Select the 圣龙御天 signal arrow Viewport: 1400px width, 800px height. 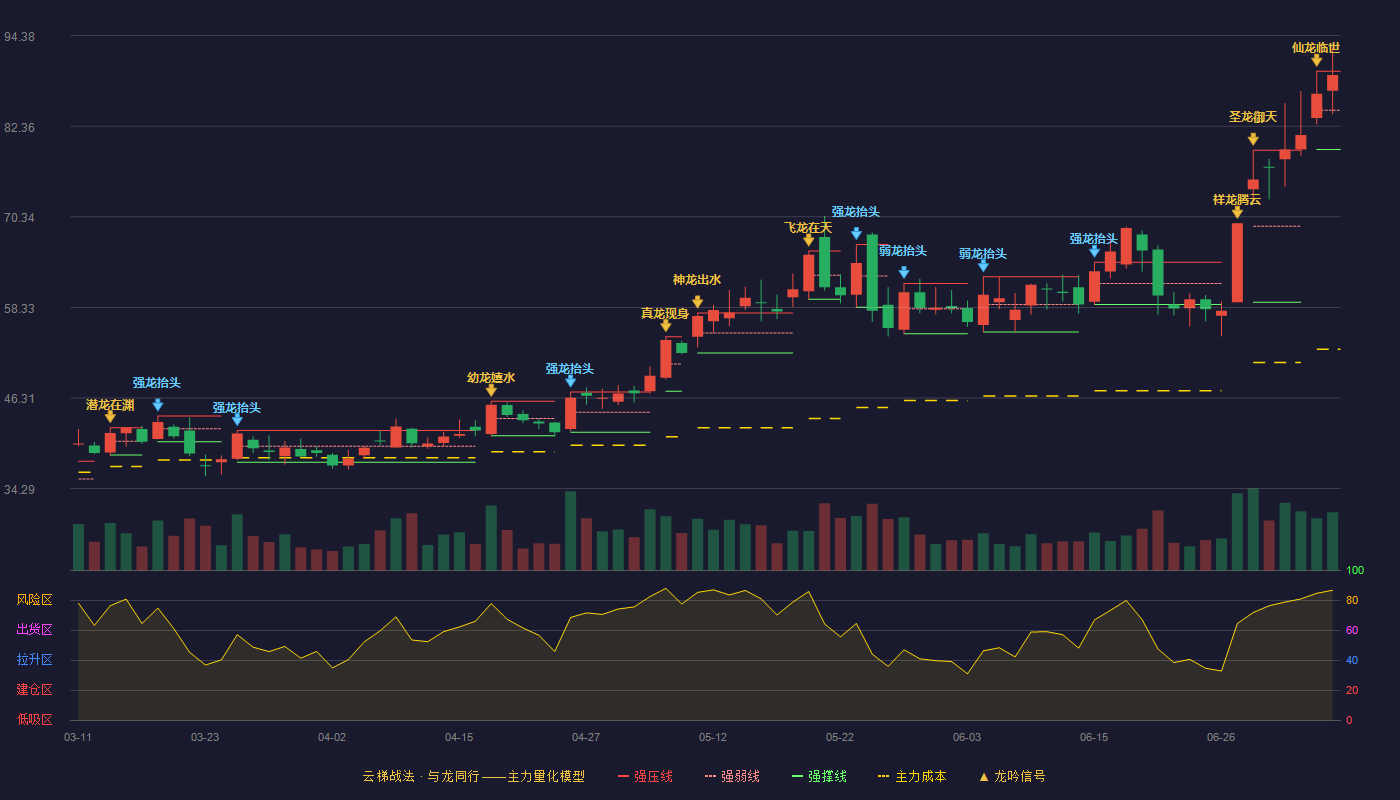tap(1253, 140)
